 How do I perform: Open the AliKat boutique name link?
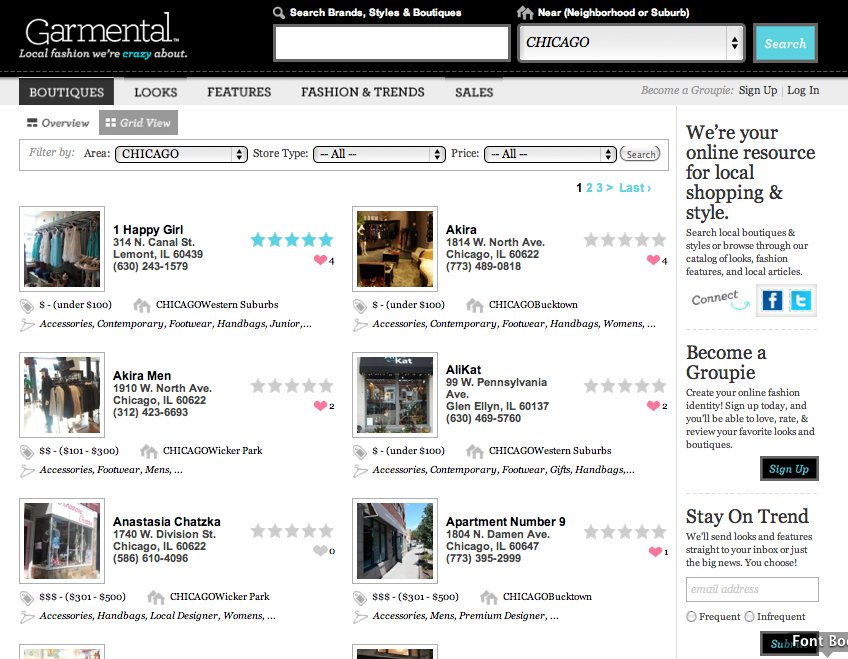point(463,370)
